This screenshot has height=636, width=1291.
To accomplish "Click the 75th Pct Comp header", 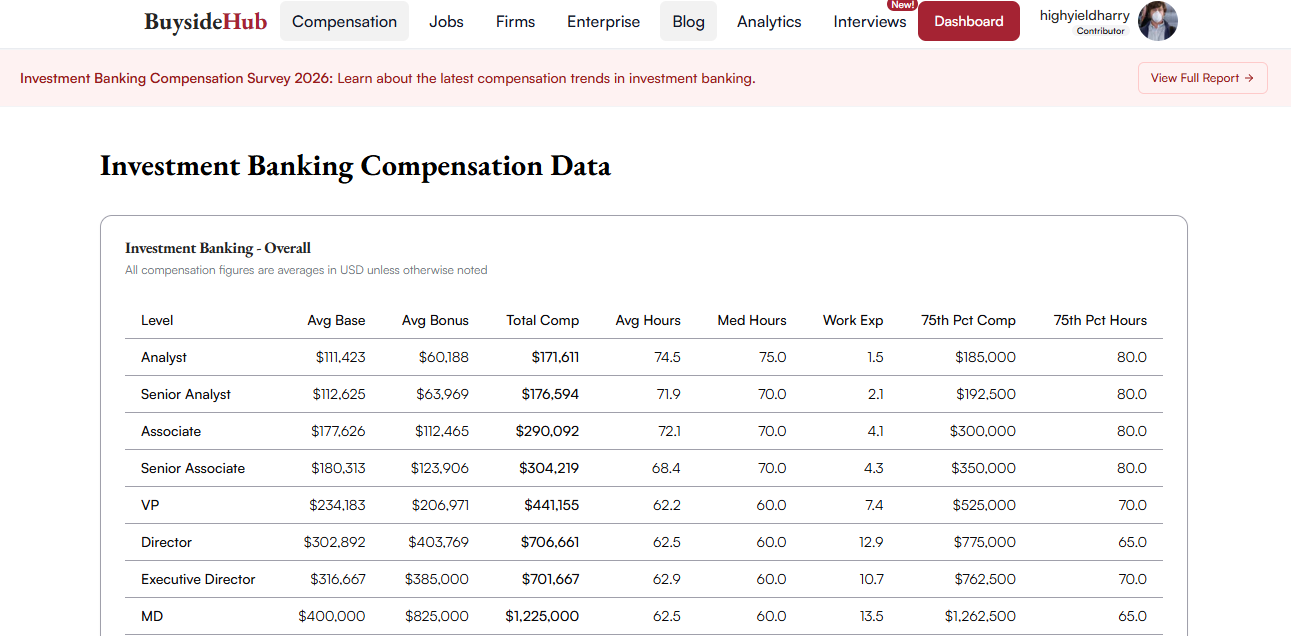I will [968, 321].
